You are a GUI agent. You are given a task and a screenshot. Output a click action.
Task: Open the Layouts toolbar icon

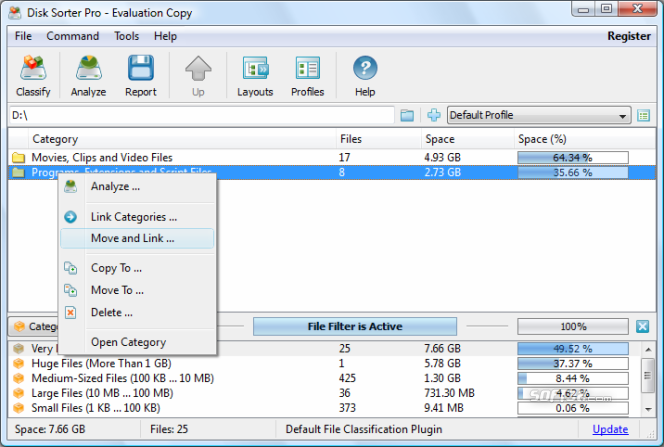[x=255, y=68]
